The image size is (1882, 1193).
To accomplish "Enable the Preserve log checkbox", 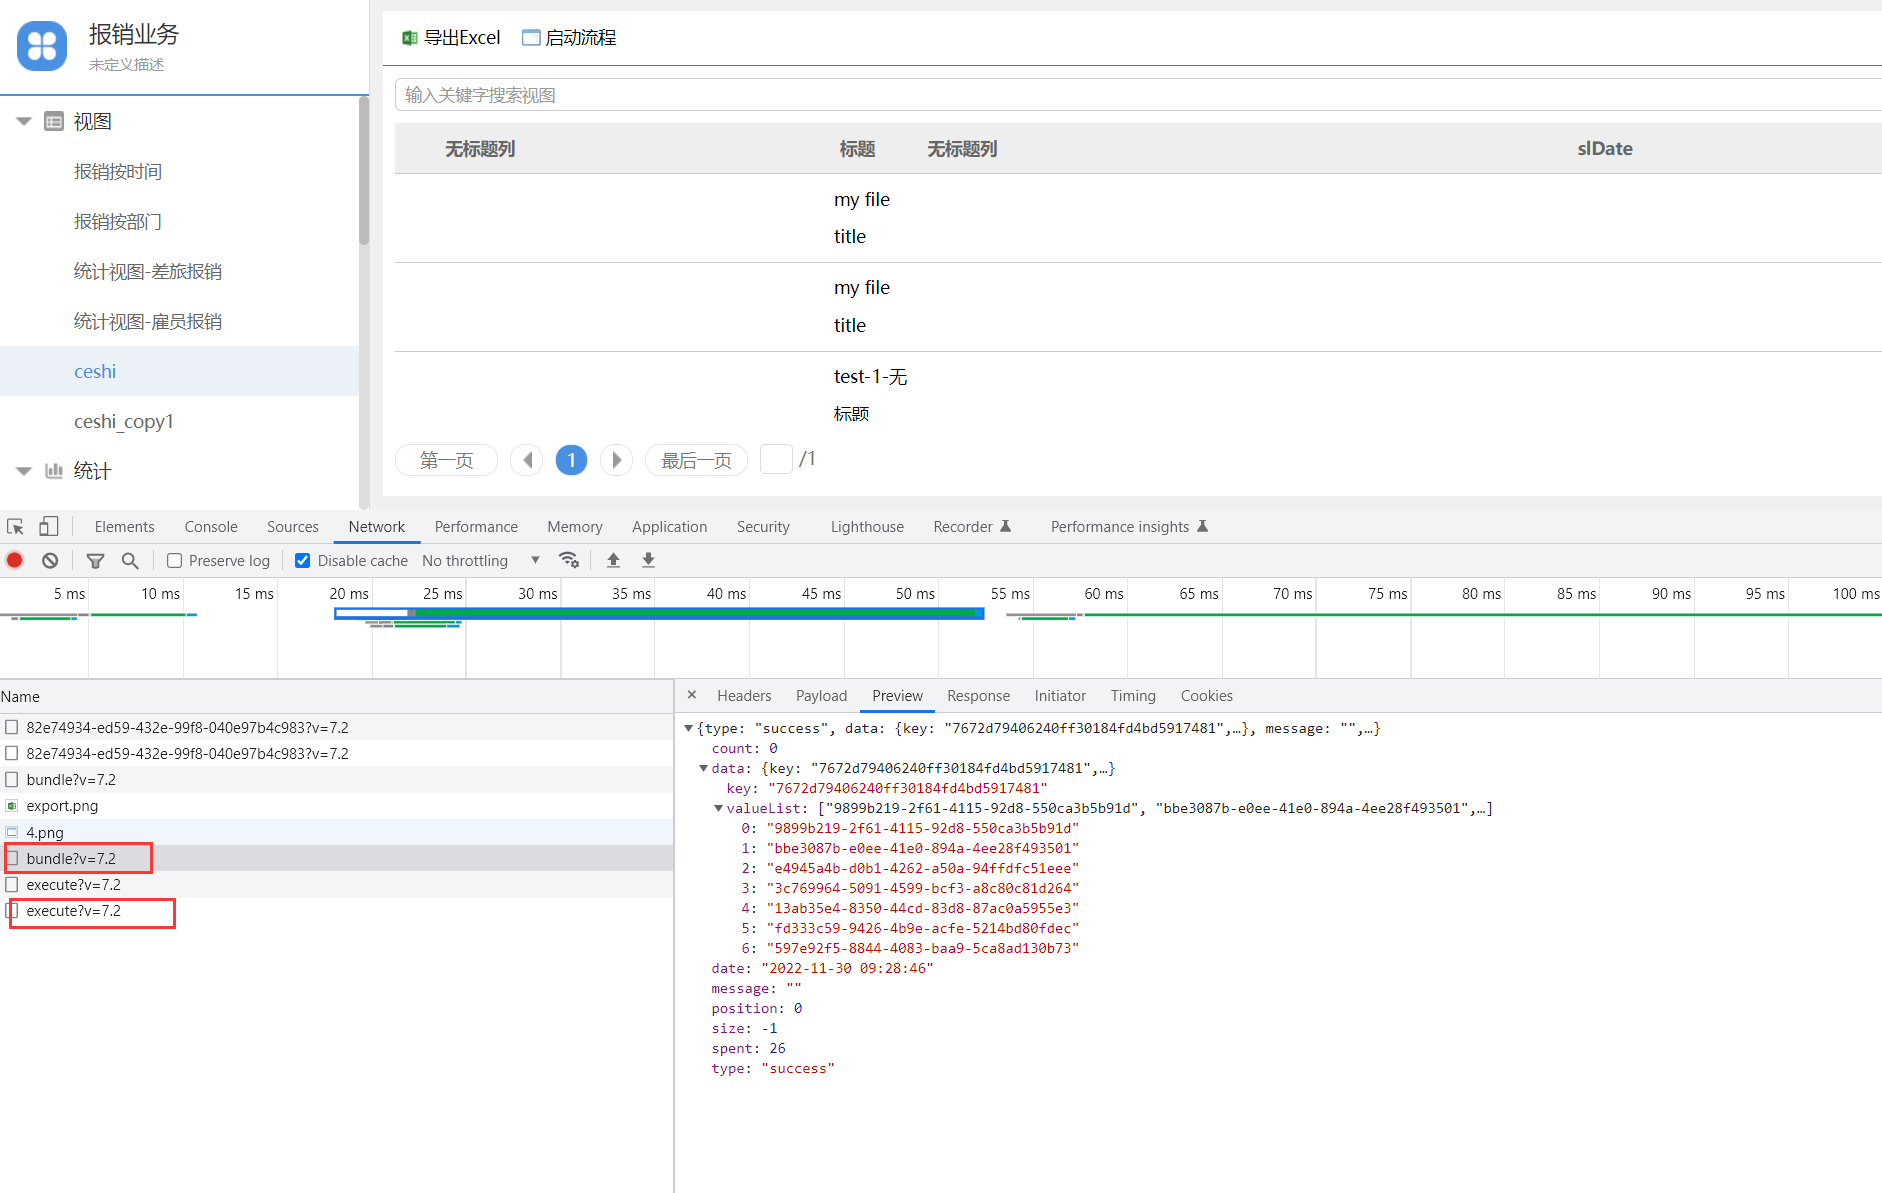I will pos(175,561).
